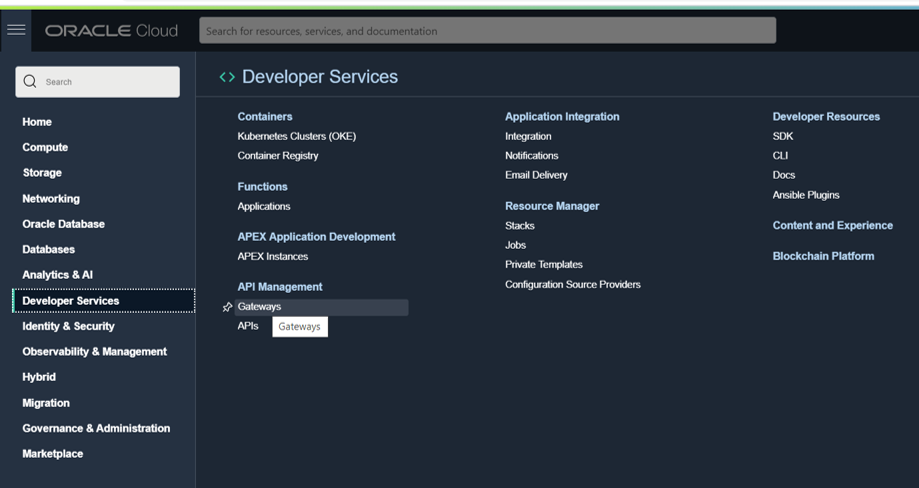The image size is (919, 488).
Task: Open Content and Experience
Action: pos(833,226)
